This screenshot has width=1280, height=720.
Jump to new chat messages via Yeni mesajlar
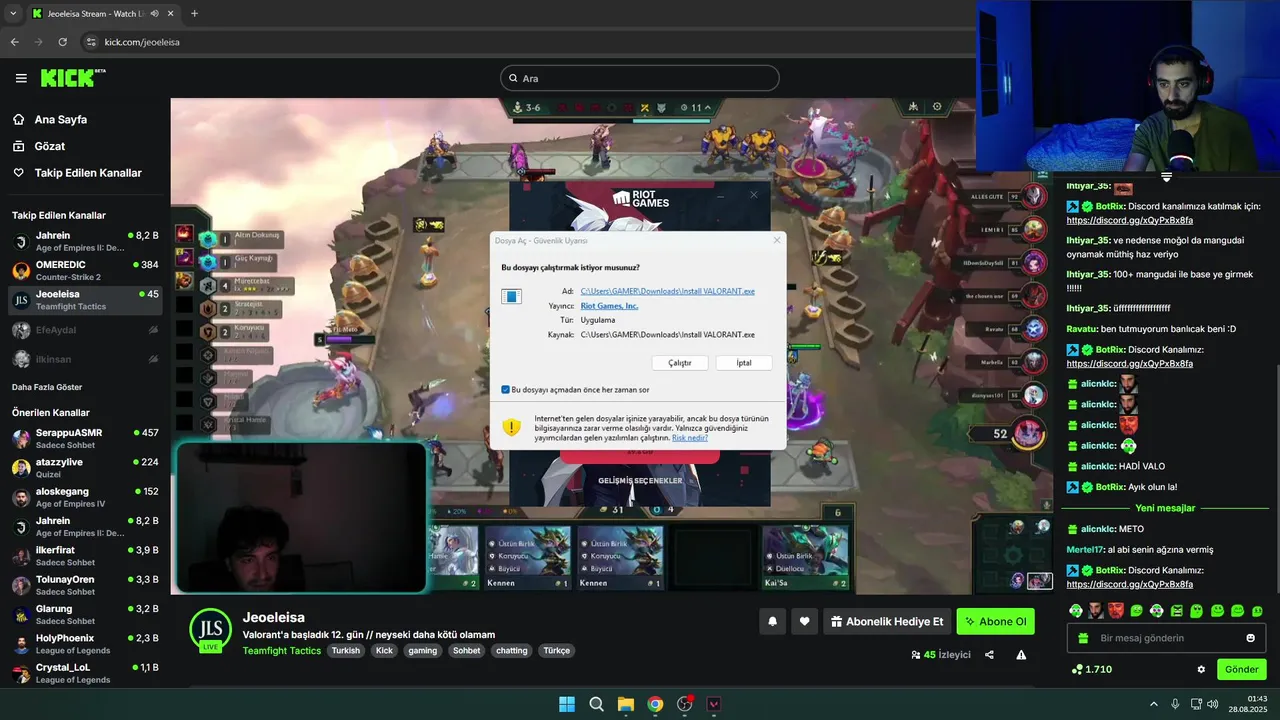click(x=1166, y=508)
